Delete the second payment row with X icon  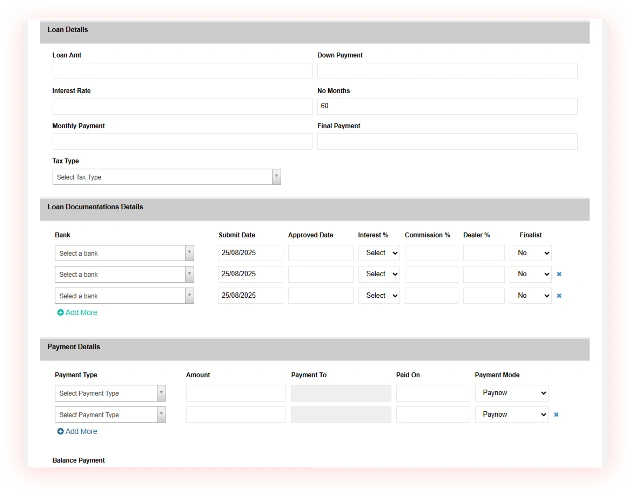pos(556,415)
